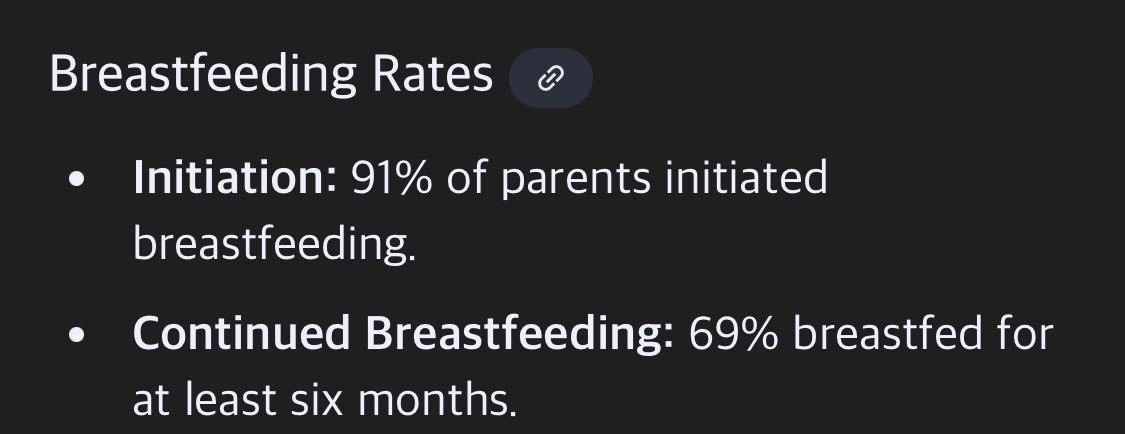Viewport: 1125px width, 434px height.
Task: Click the word "initiated"
Action: [x=746, y=178]
